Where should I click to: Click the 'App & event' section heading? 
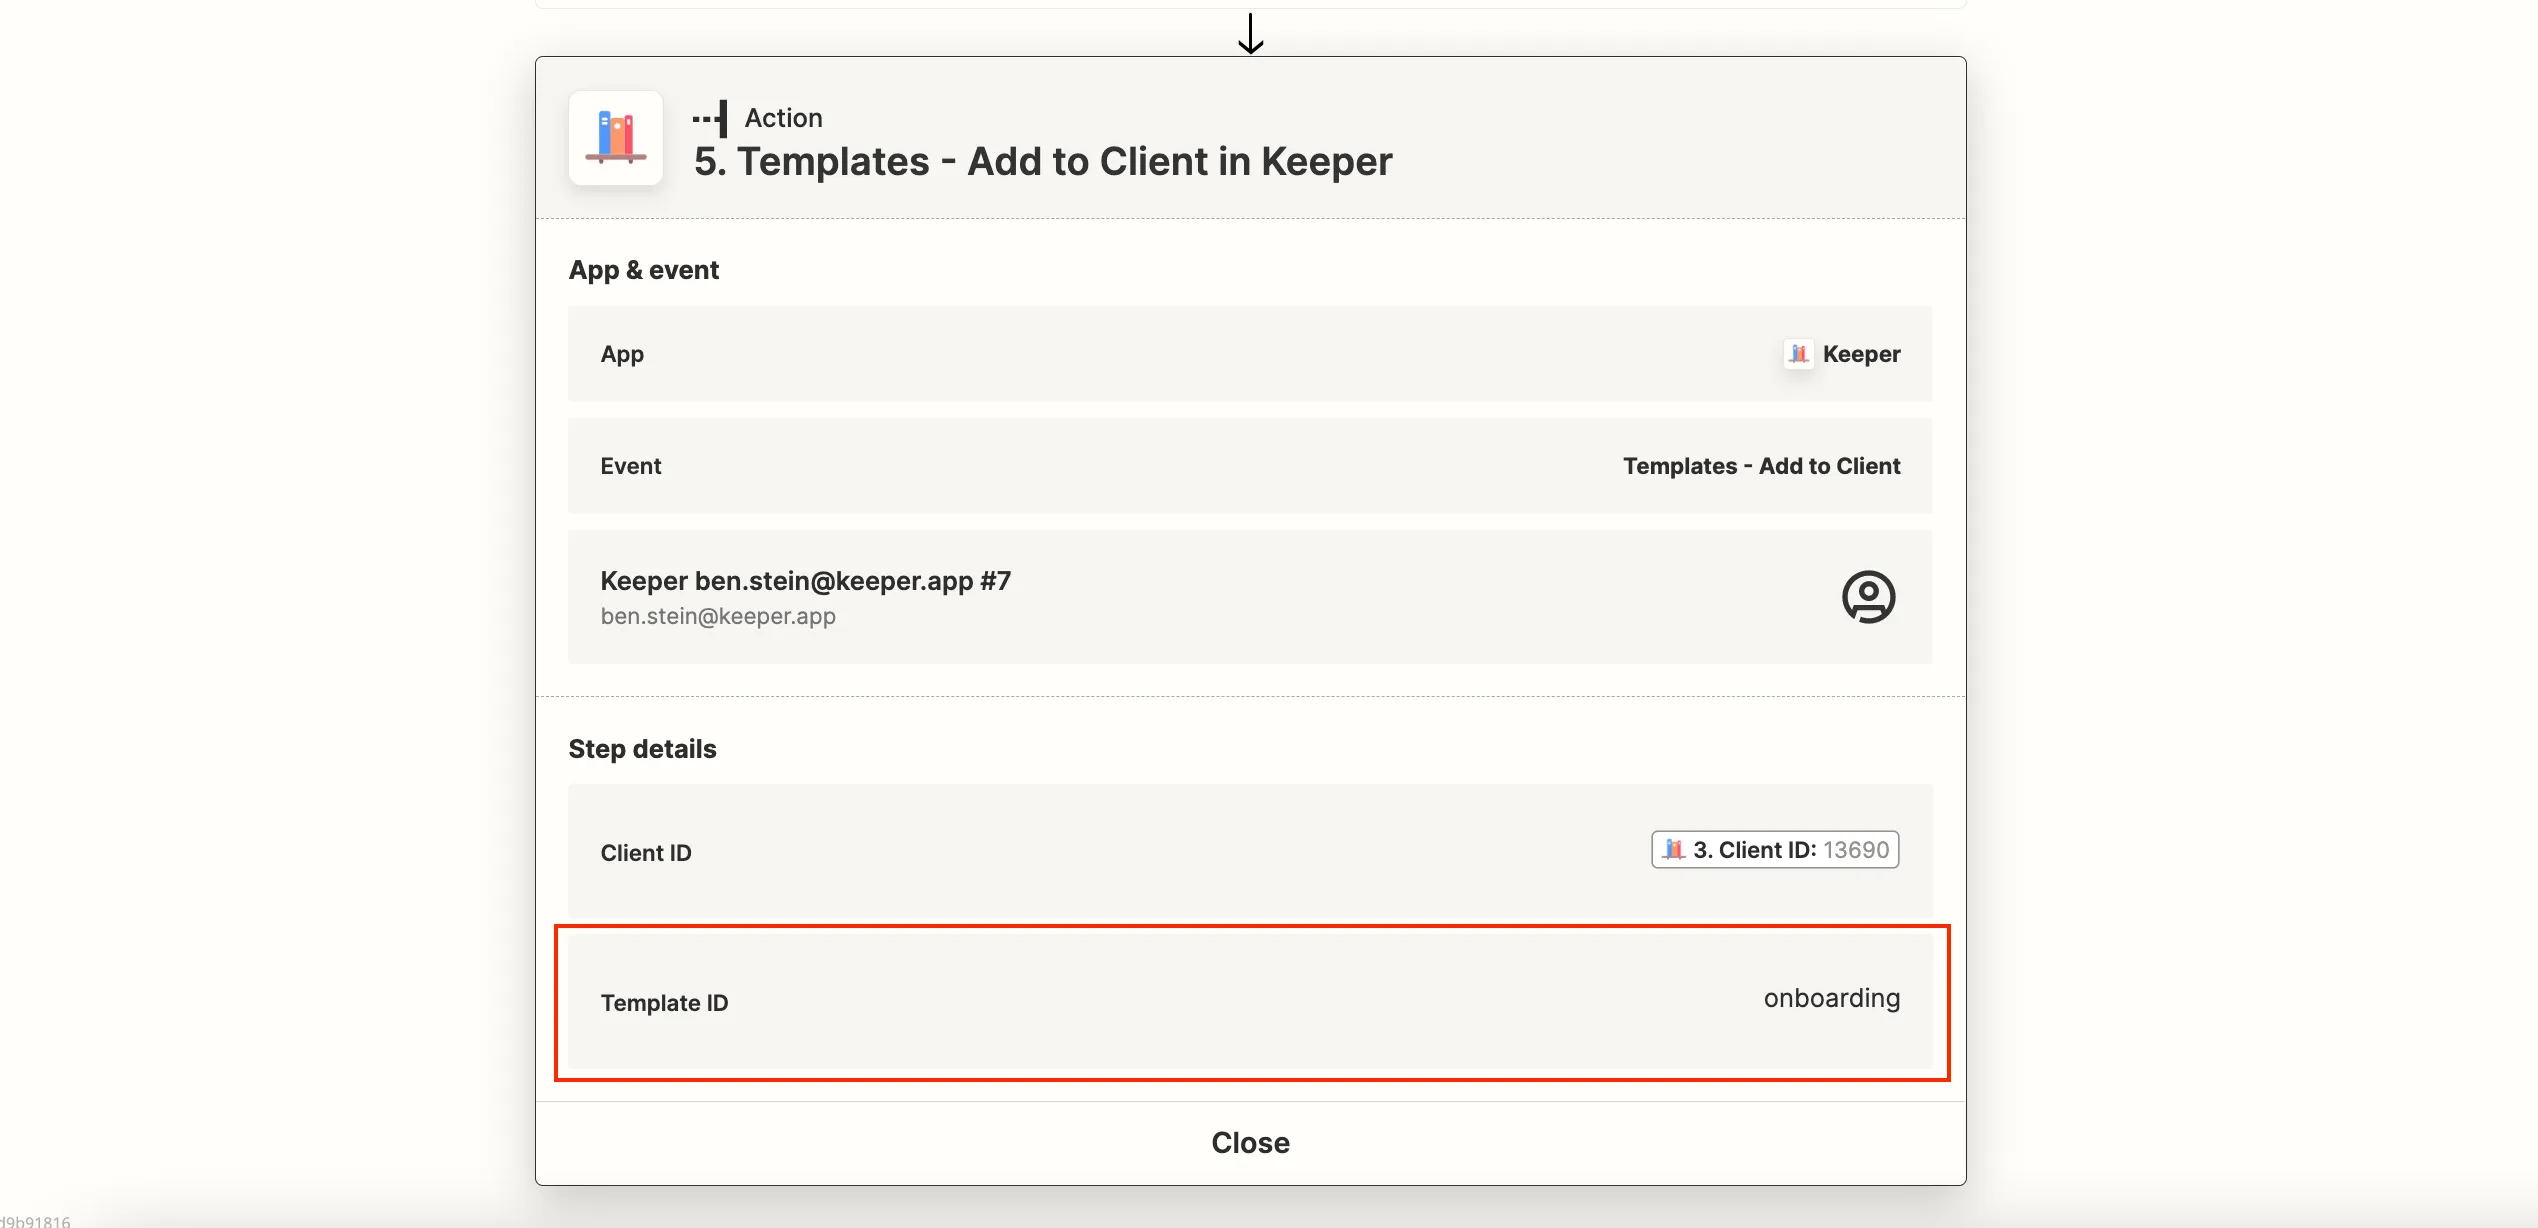644,270
